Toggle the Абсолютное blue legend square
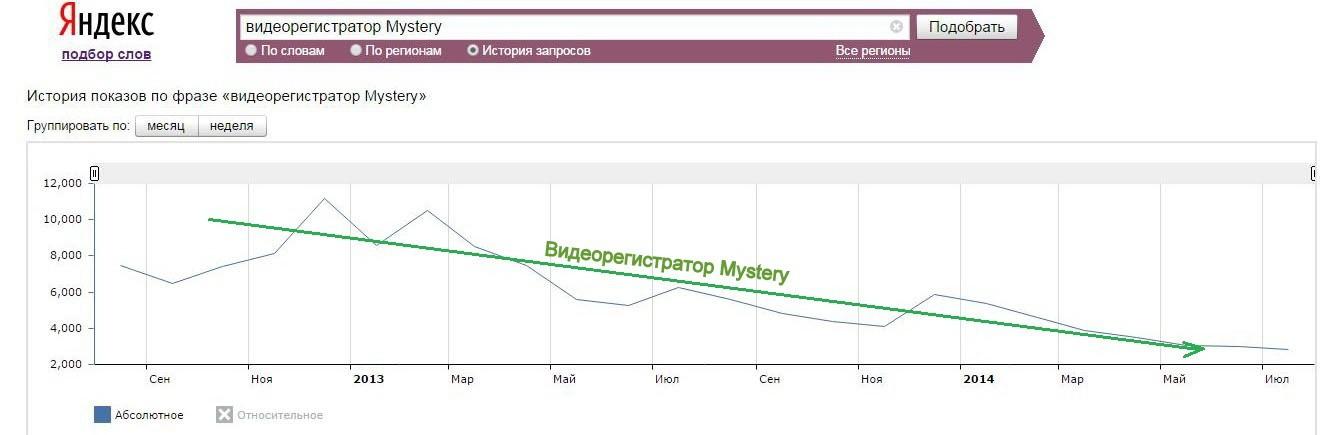 (102, 414)
